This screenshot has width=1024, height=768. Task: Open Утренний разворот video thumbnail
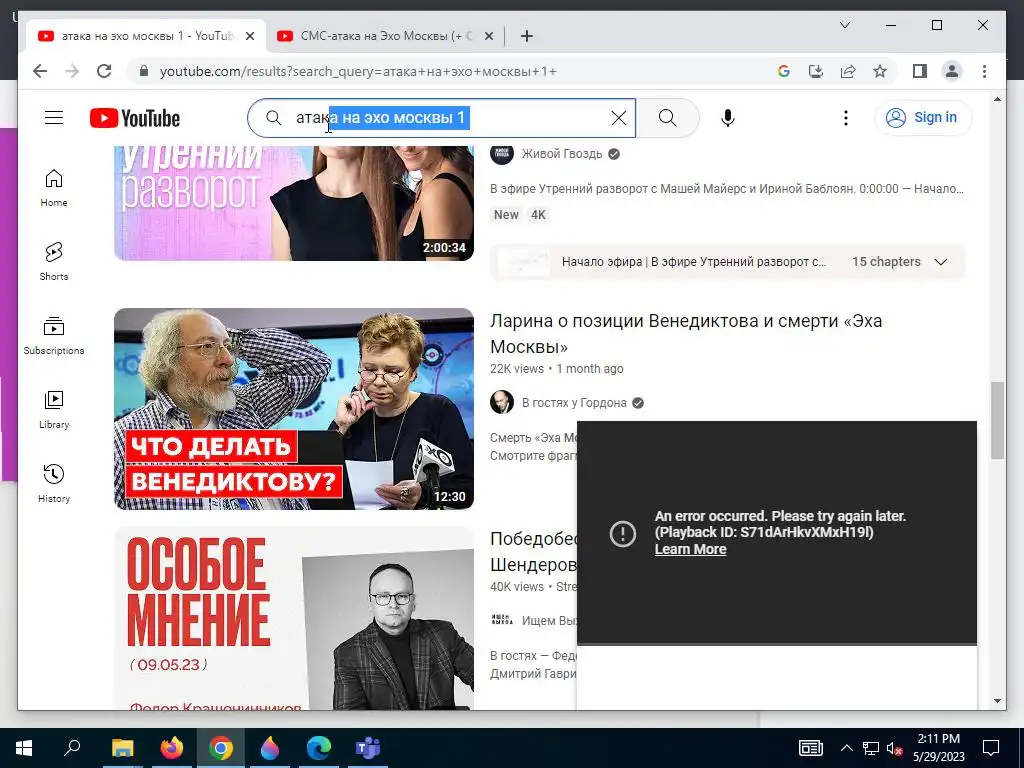click(x=294, y=203)
